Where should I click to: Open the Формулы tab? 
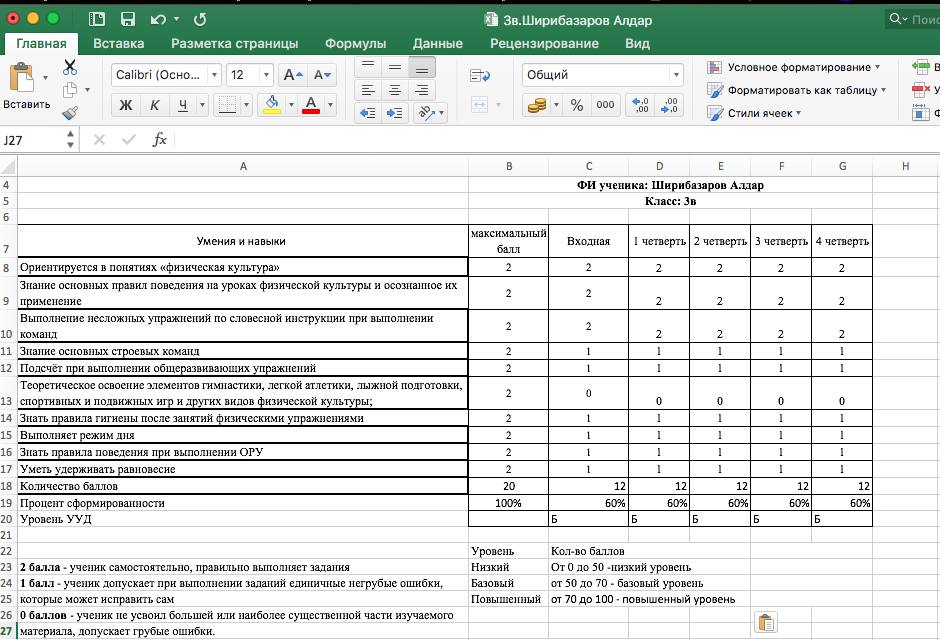tap(355, 44)
